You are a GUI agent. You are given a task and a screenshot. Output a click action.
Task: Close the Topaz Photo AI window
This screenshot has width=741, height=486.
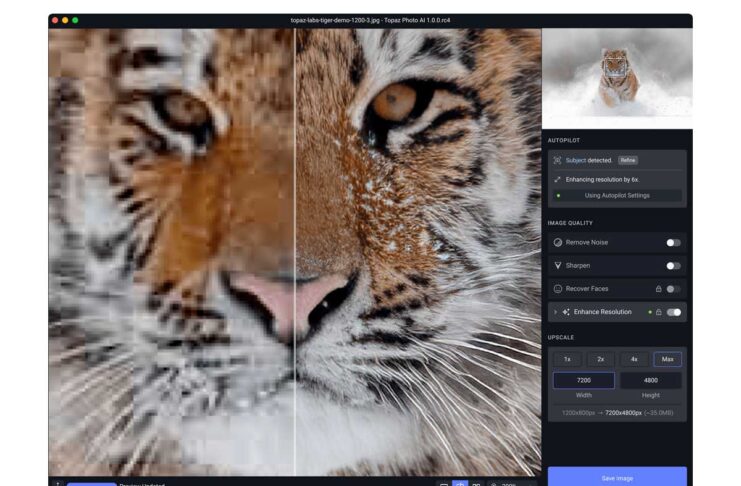tap(55, 20)
